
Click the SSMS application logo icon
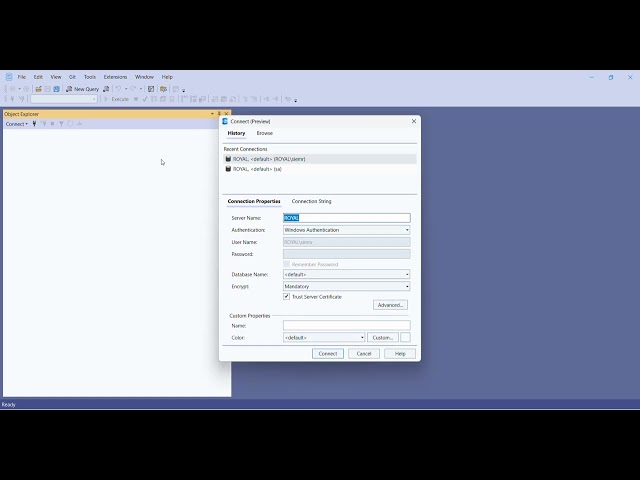click(x=9, y=77)
